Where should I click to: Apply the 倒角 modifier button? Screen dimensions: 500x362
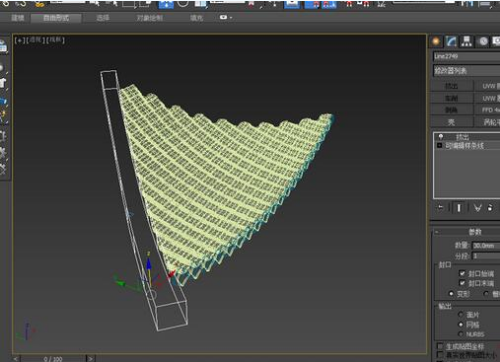pos(452,110)
